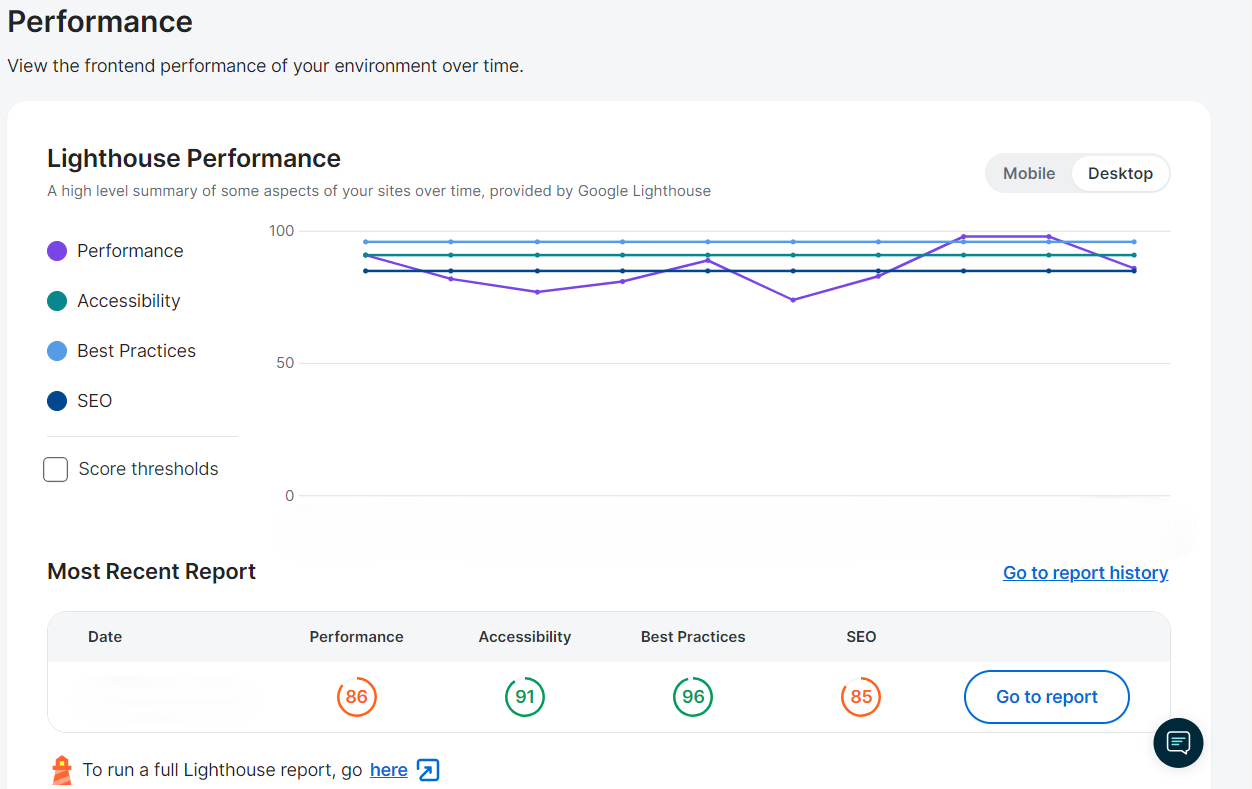1252x789 pixels.
Task: Click the light blue Best Practices legend dot
Action: point(56,350)
